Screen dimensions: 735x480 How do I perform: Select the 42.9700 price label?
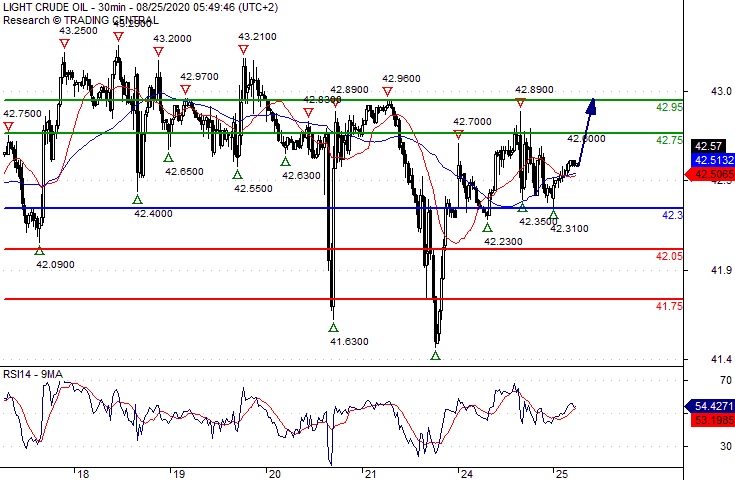(x=199, y=77)
